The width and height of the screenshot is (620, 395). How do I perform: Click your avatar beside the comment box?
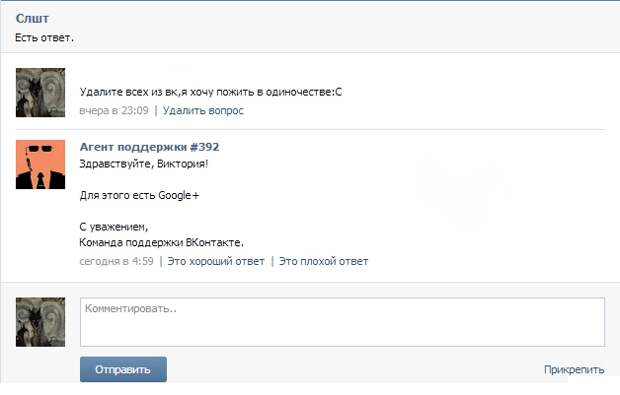coord(40,322)
